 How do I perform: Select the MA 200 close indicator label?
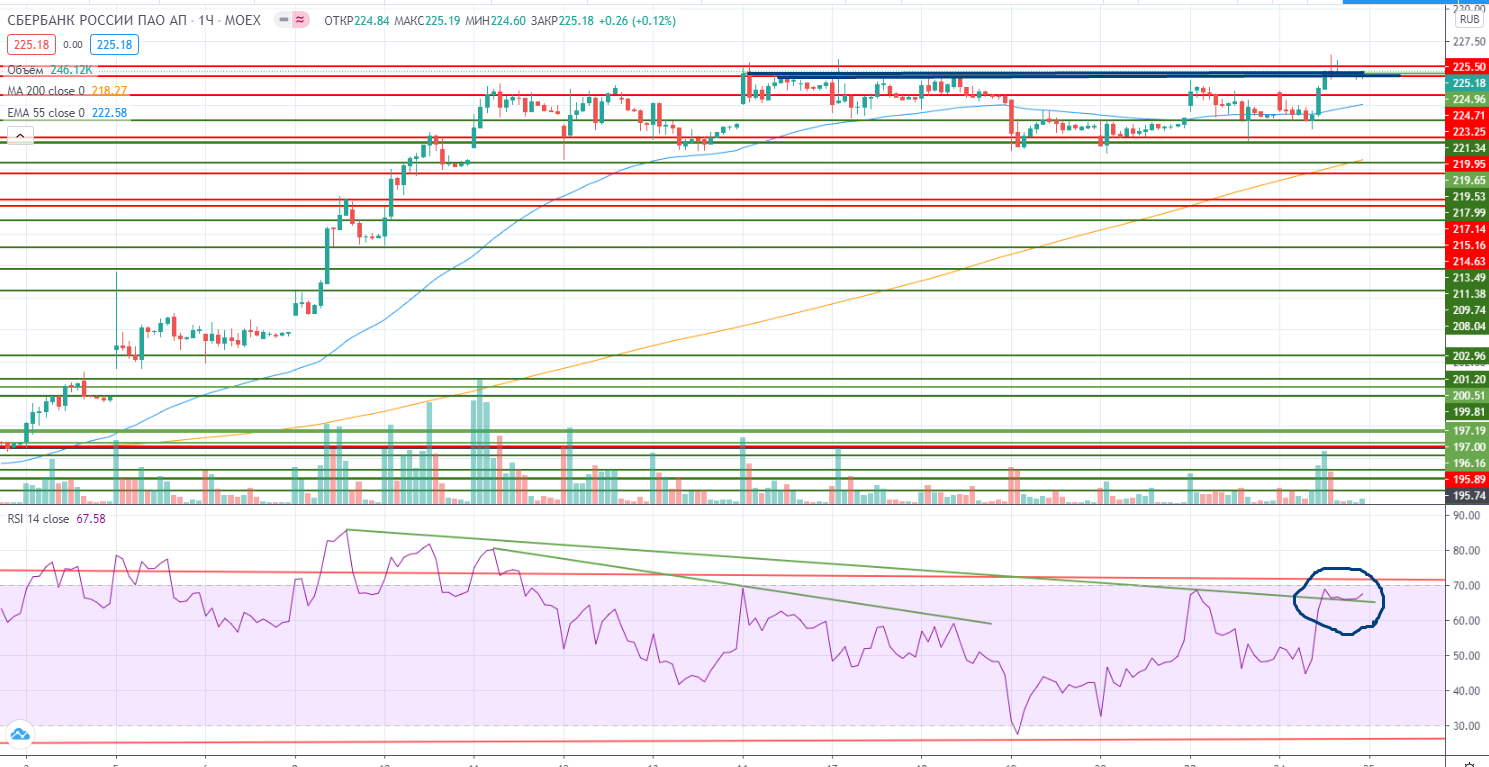coord(46,91)
